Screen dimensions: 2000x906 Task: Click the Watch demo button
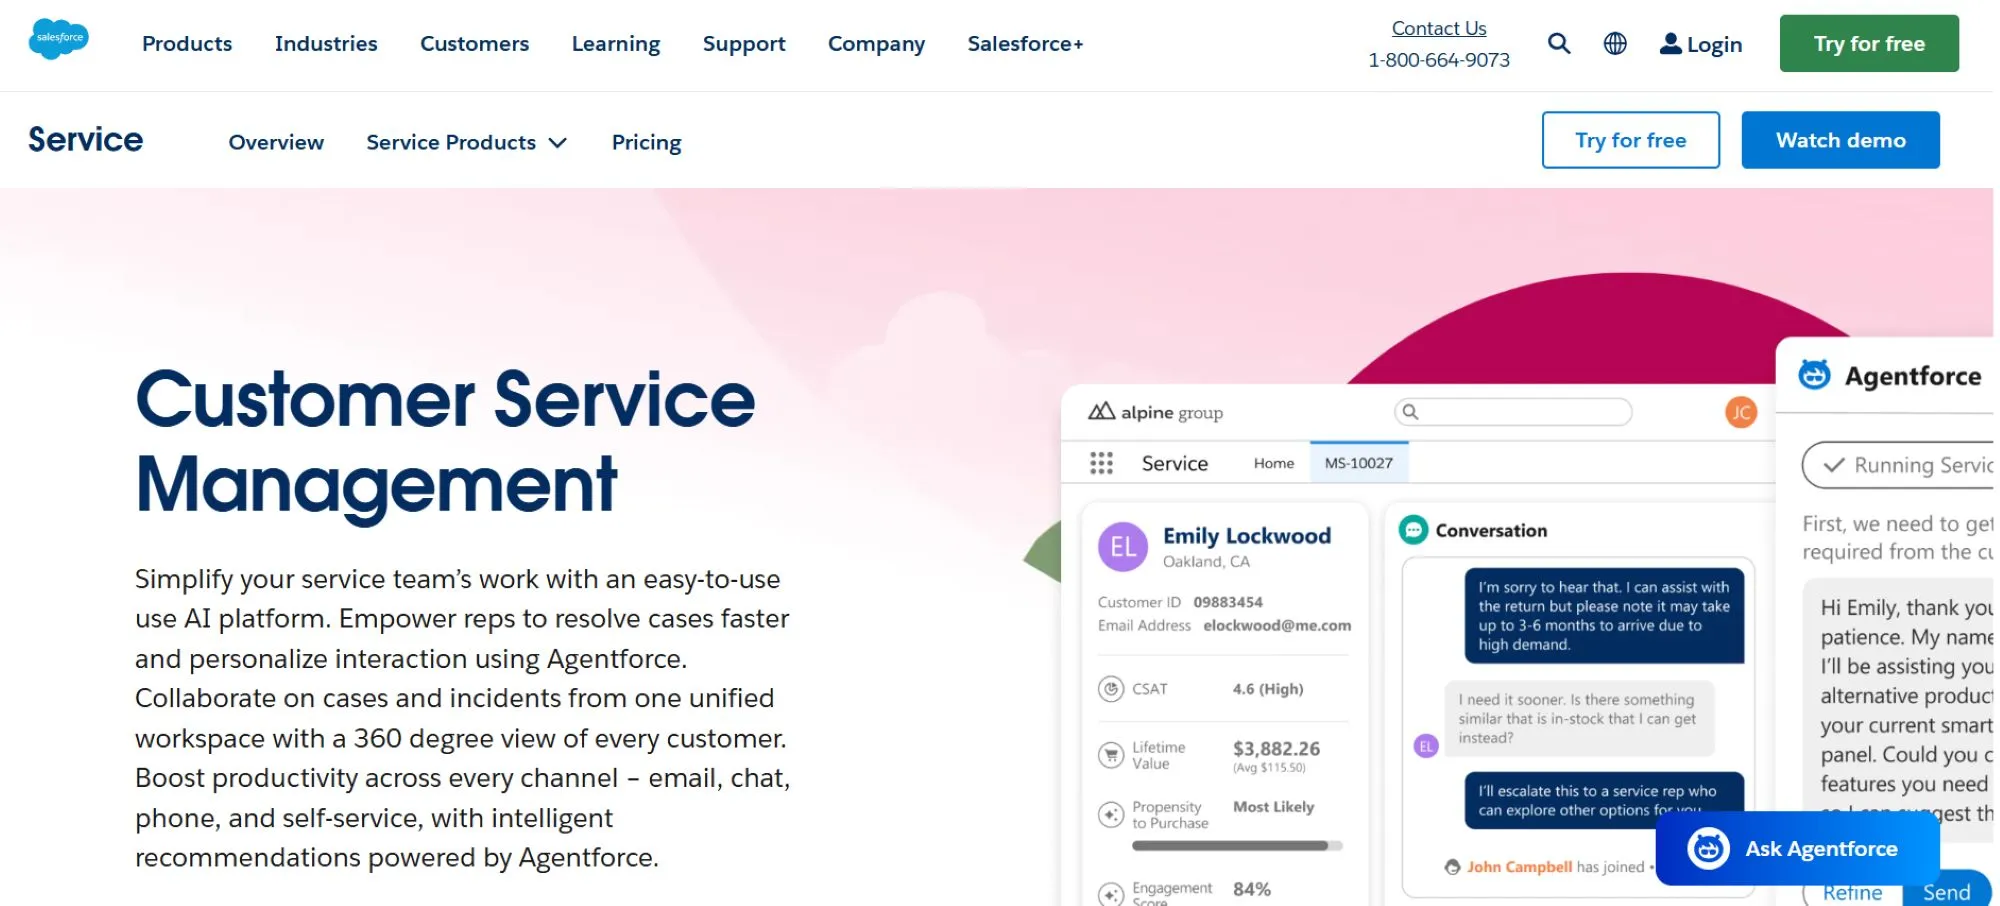tap(1840, 140)
